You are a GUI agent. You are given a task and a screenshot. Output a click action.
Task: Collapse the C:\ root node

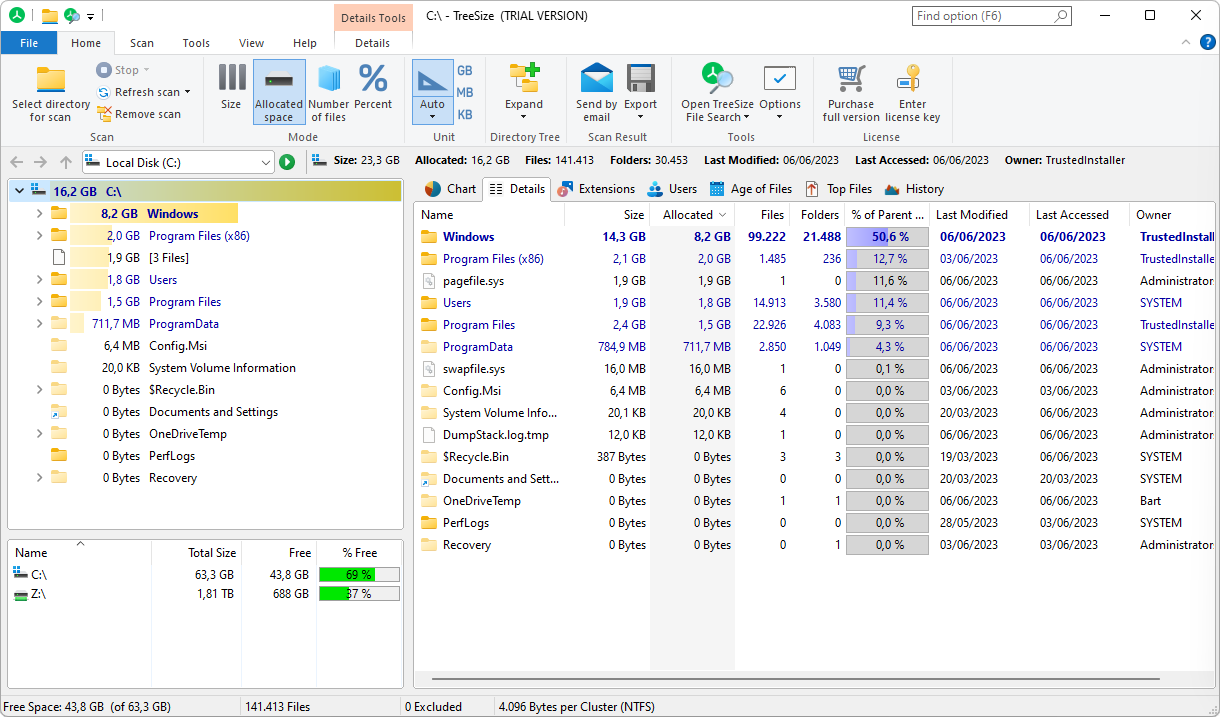tap(19, 191)
